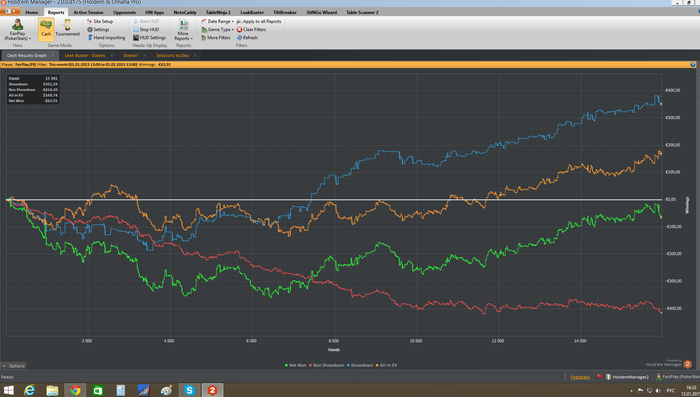Open Hand Importing
Viewport: 700px width, 397px height.
point(106,38)
